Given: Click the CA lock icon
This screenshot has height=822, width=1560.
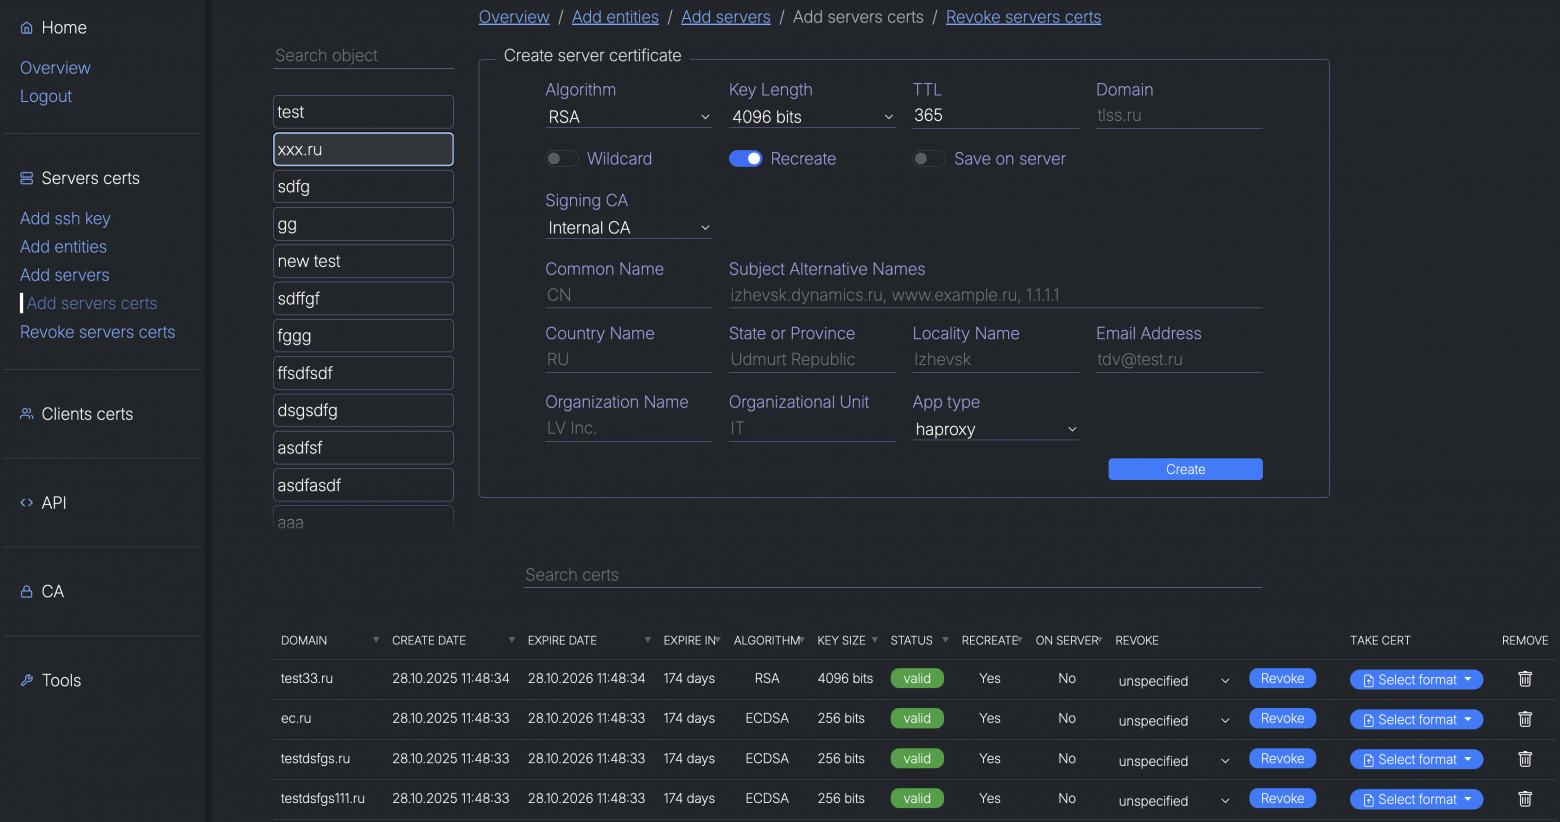Looking at the screenshot, I should [x=27, y=592].
